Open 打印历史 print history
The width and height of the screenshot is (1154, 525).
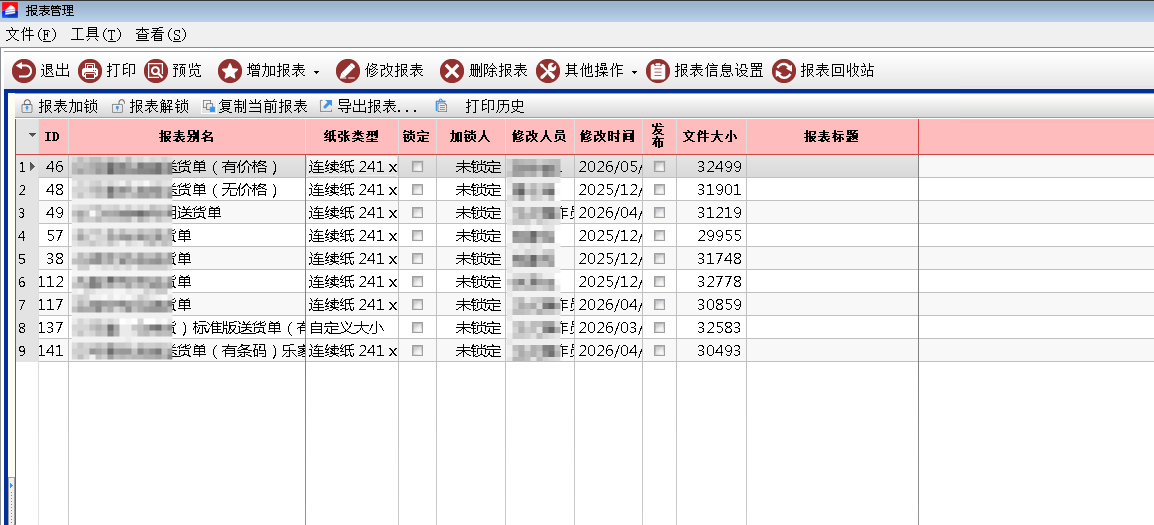tap(495, 106)
